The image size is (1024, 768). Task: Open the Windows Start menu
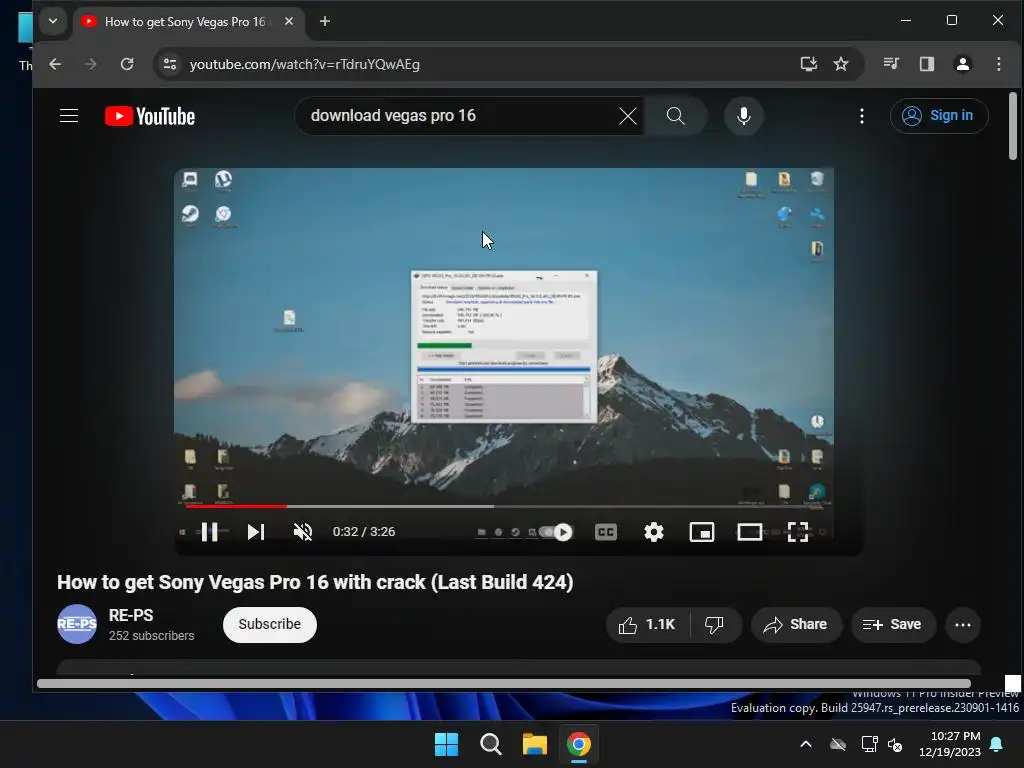coord(447,744)
